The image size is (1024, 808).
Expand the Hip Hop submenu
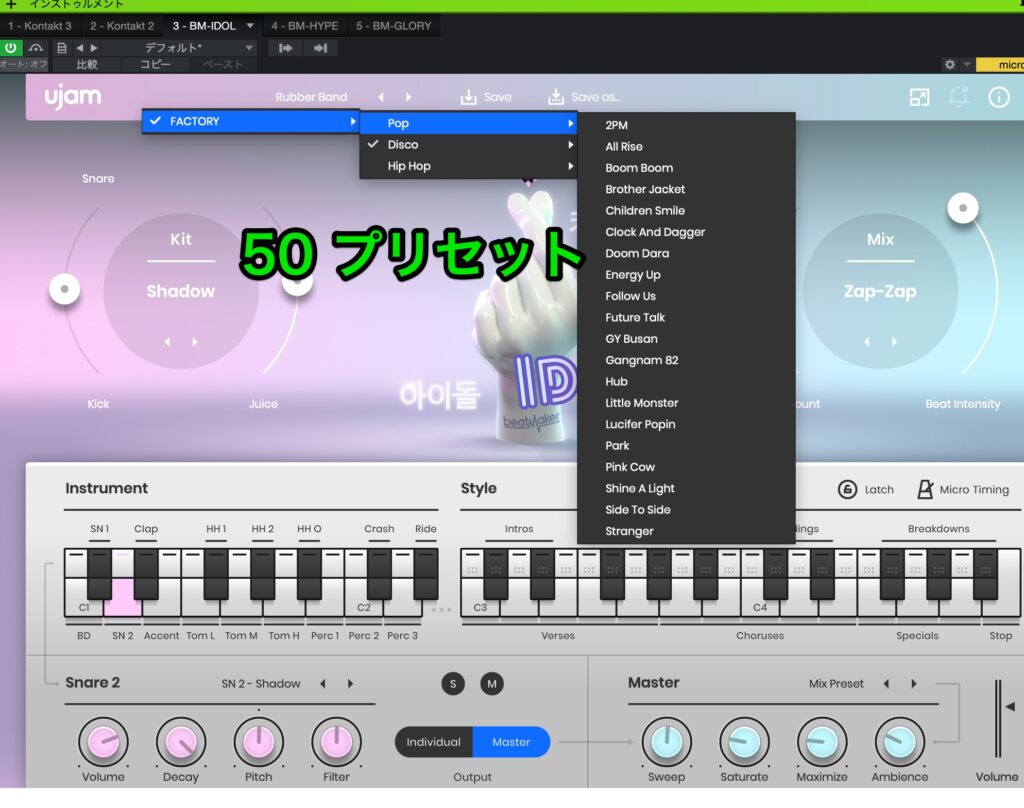click(x=468, y=166)
